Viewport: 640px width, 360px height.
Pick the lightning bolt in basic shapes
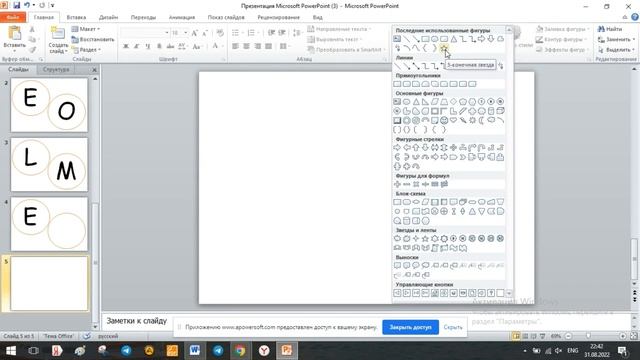pos(463,120)
